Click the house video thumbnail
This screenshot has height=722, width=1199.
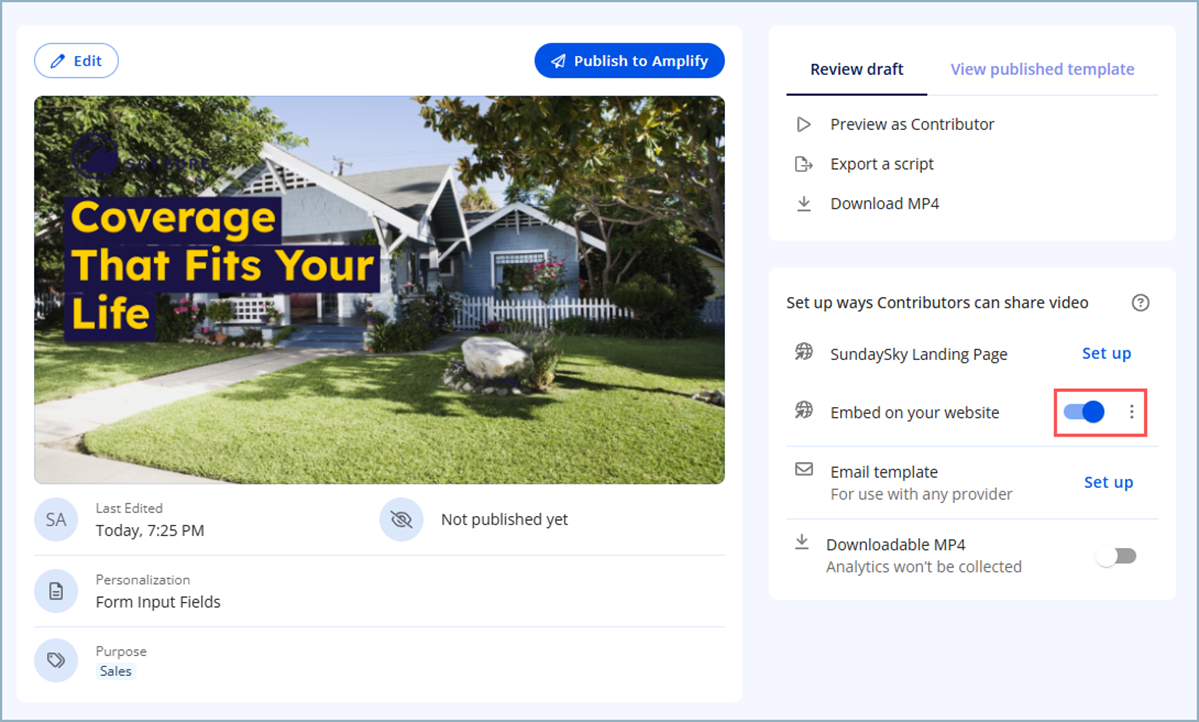(379, 290)
